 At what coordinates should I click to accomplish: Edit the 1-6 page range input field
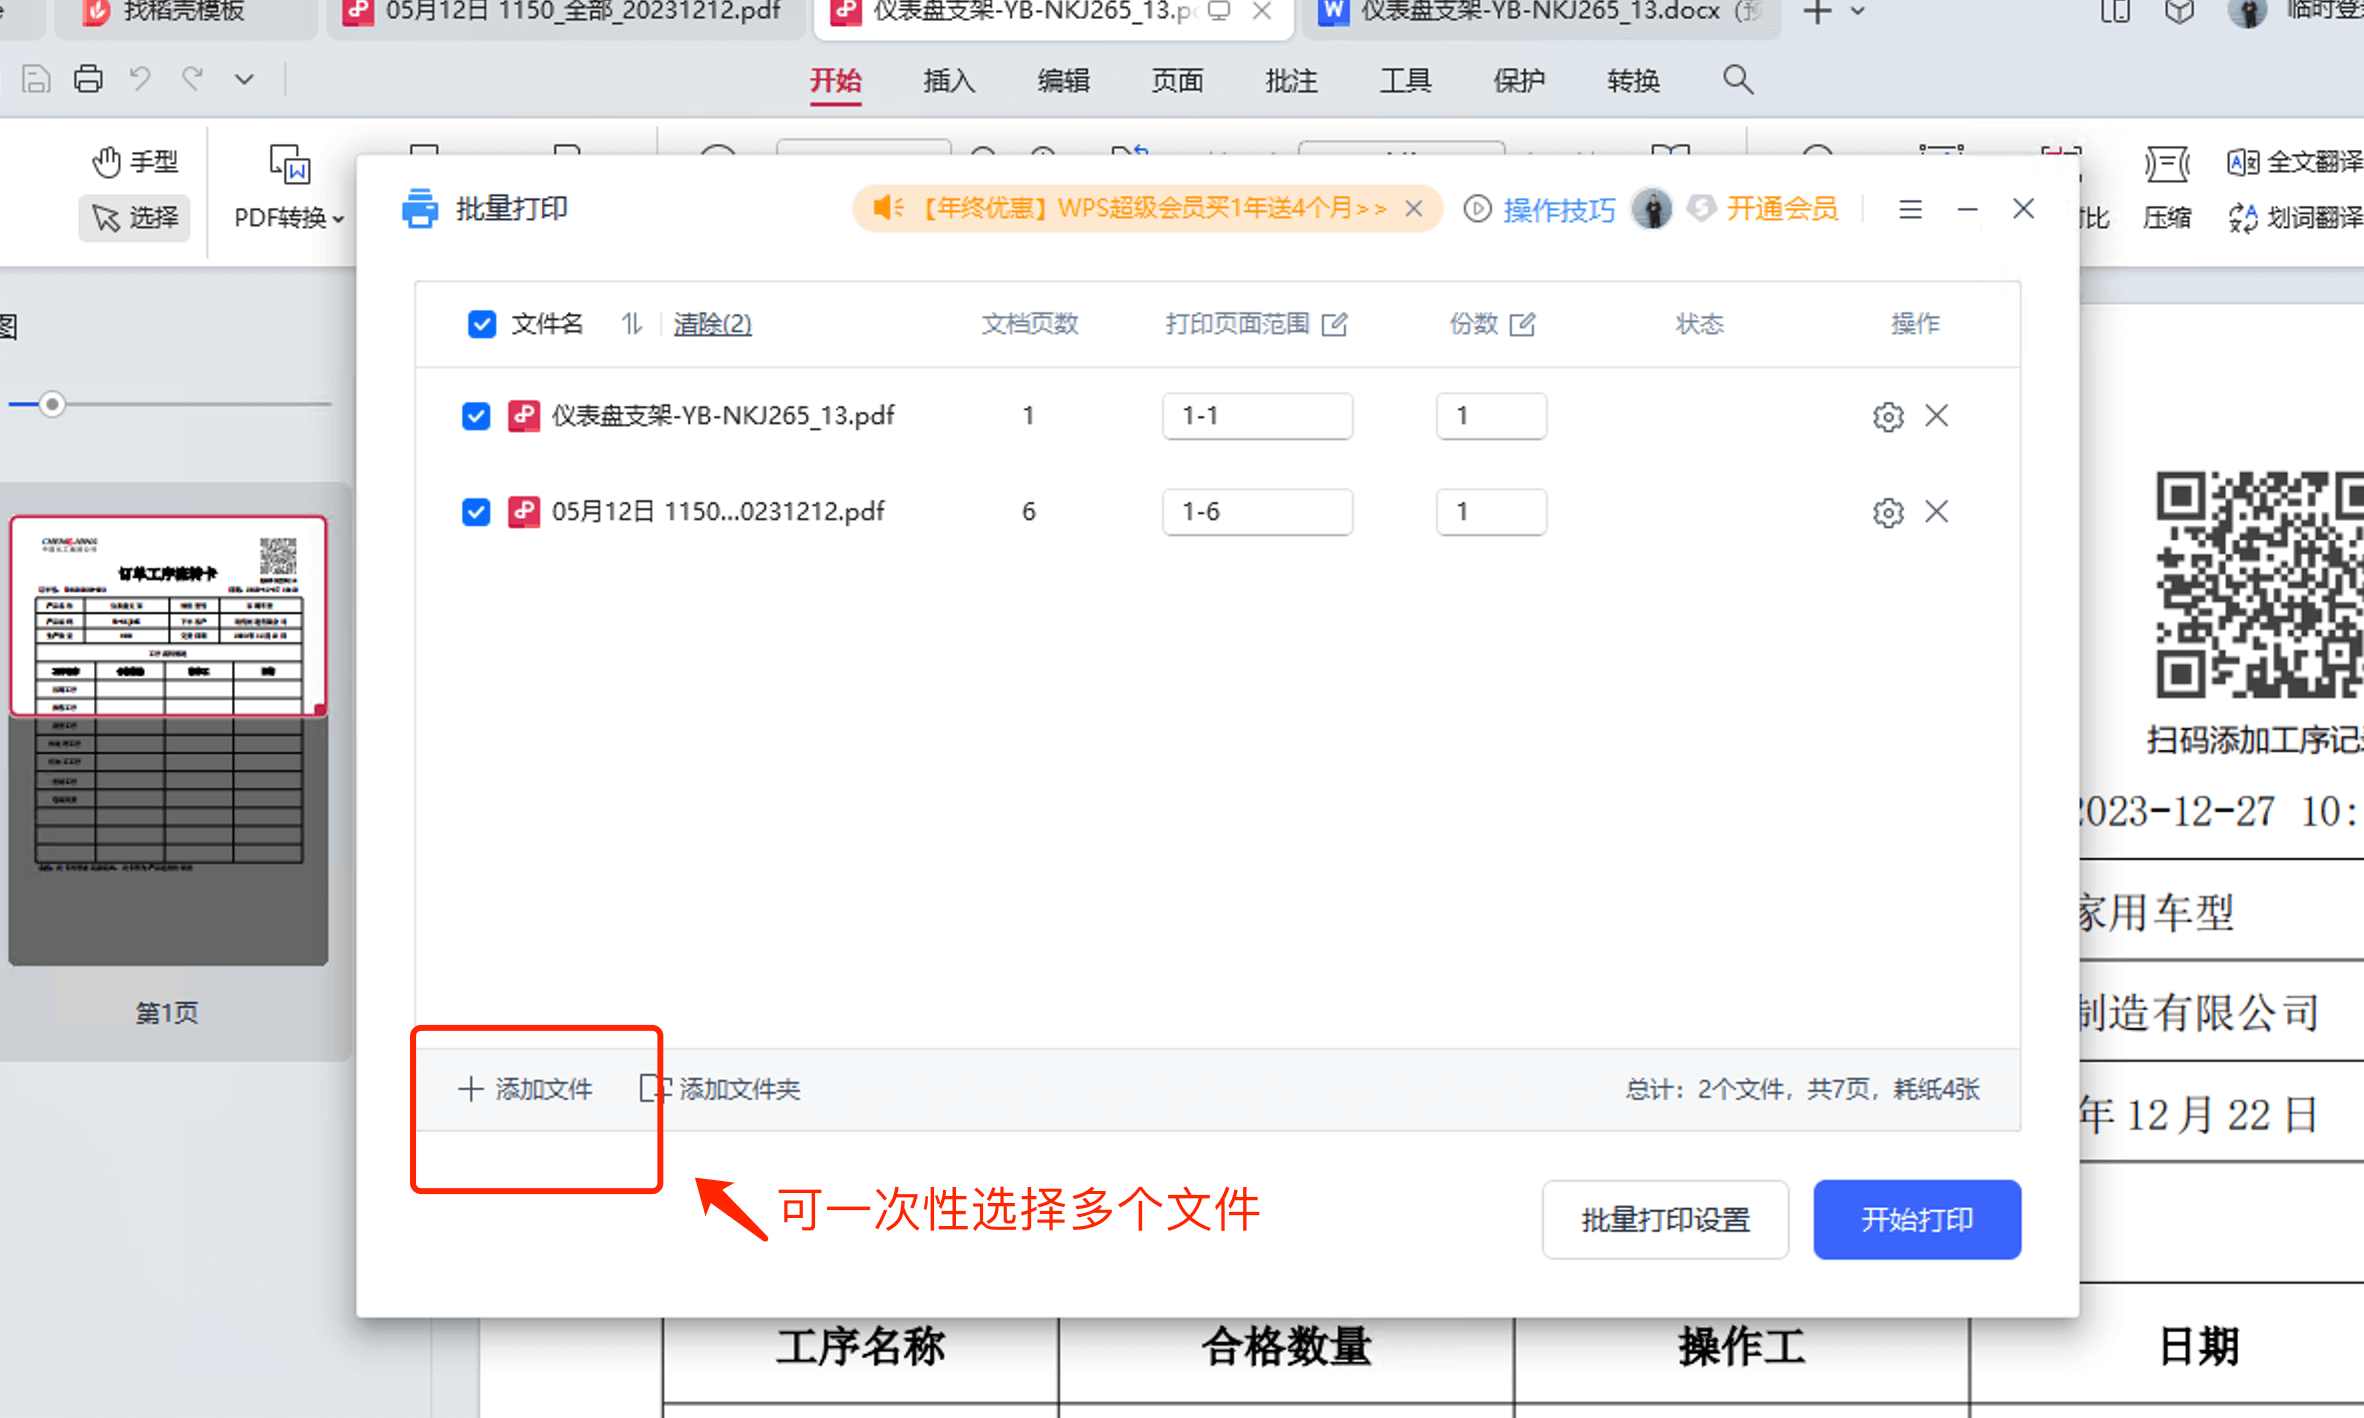(x=1257, y=511)
